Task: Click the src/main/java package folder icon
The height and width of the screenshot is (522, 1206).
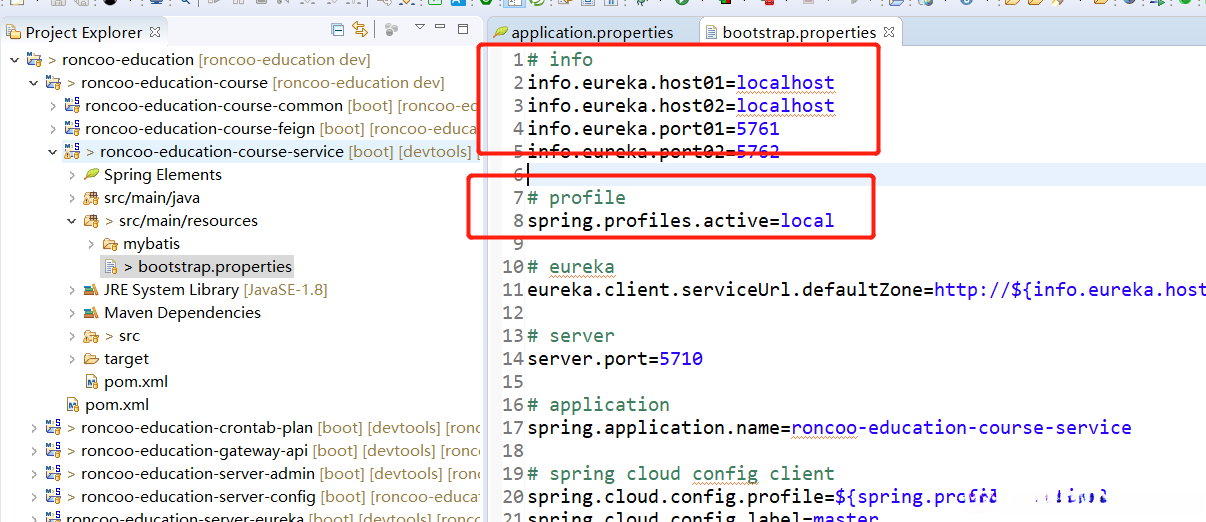Action: point(91,198)
